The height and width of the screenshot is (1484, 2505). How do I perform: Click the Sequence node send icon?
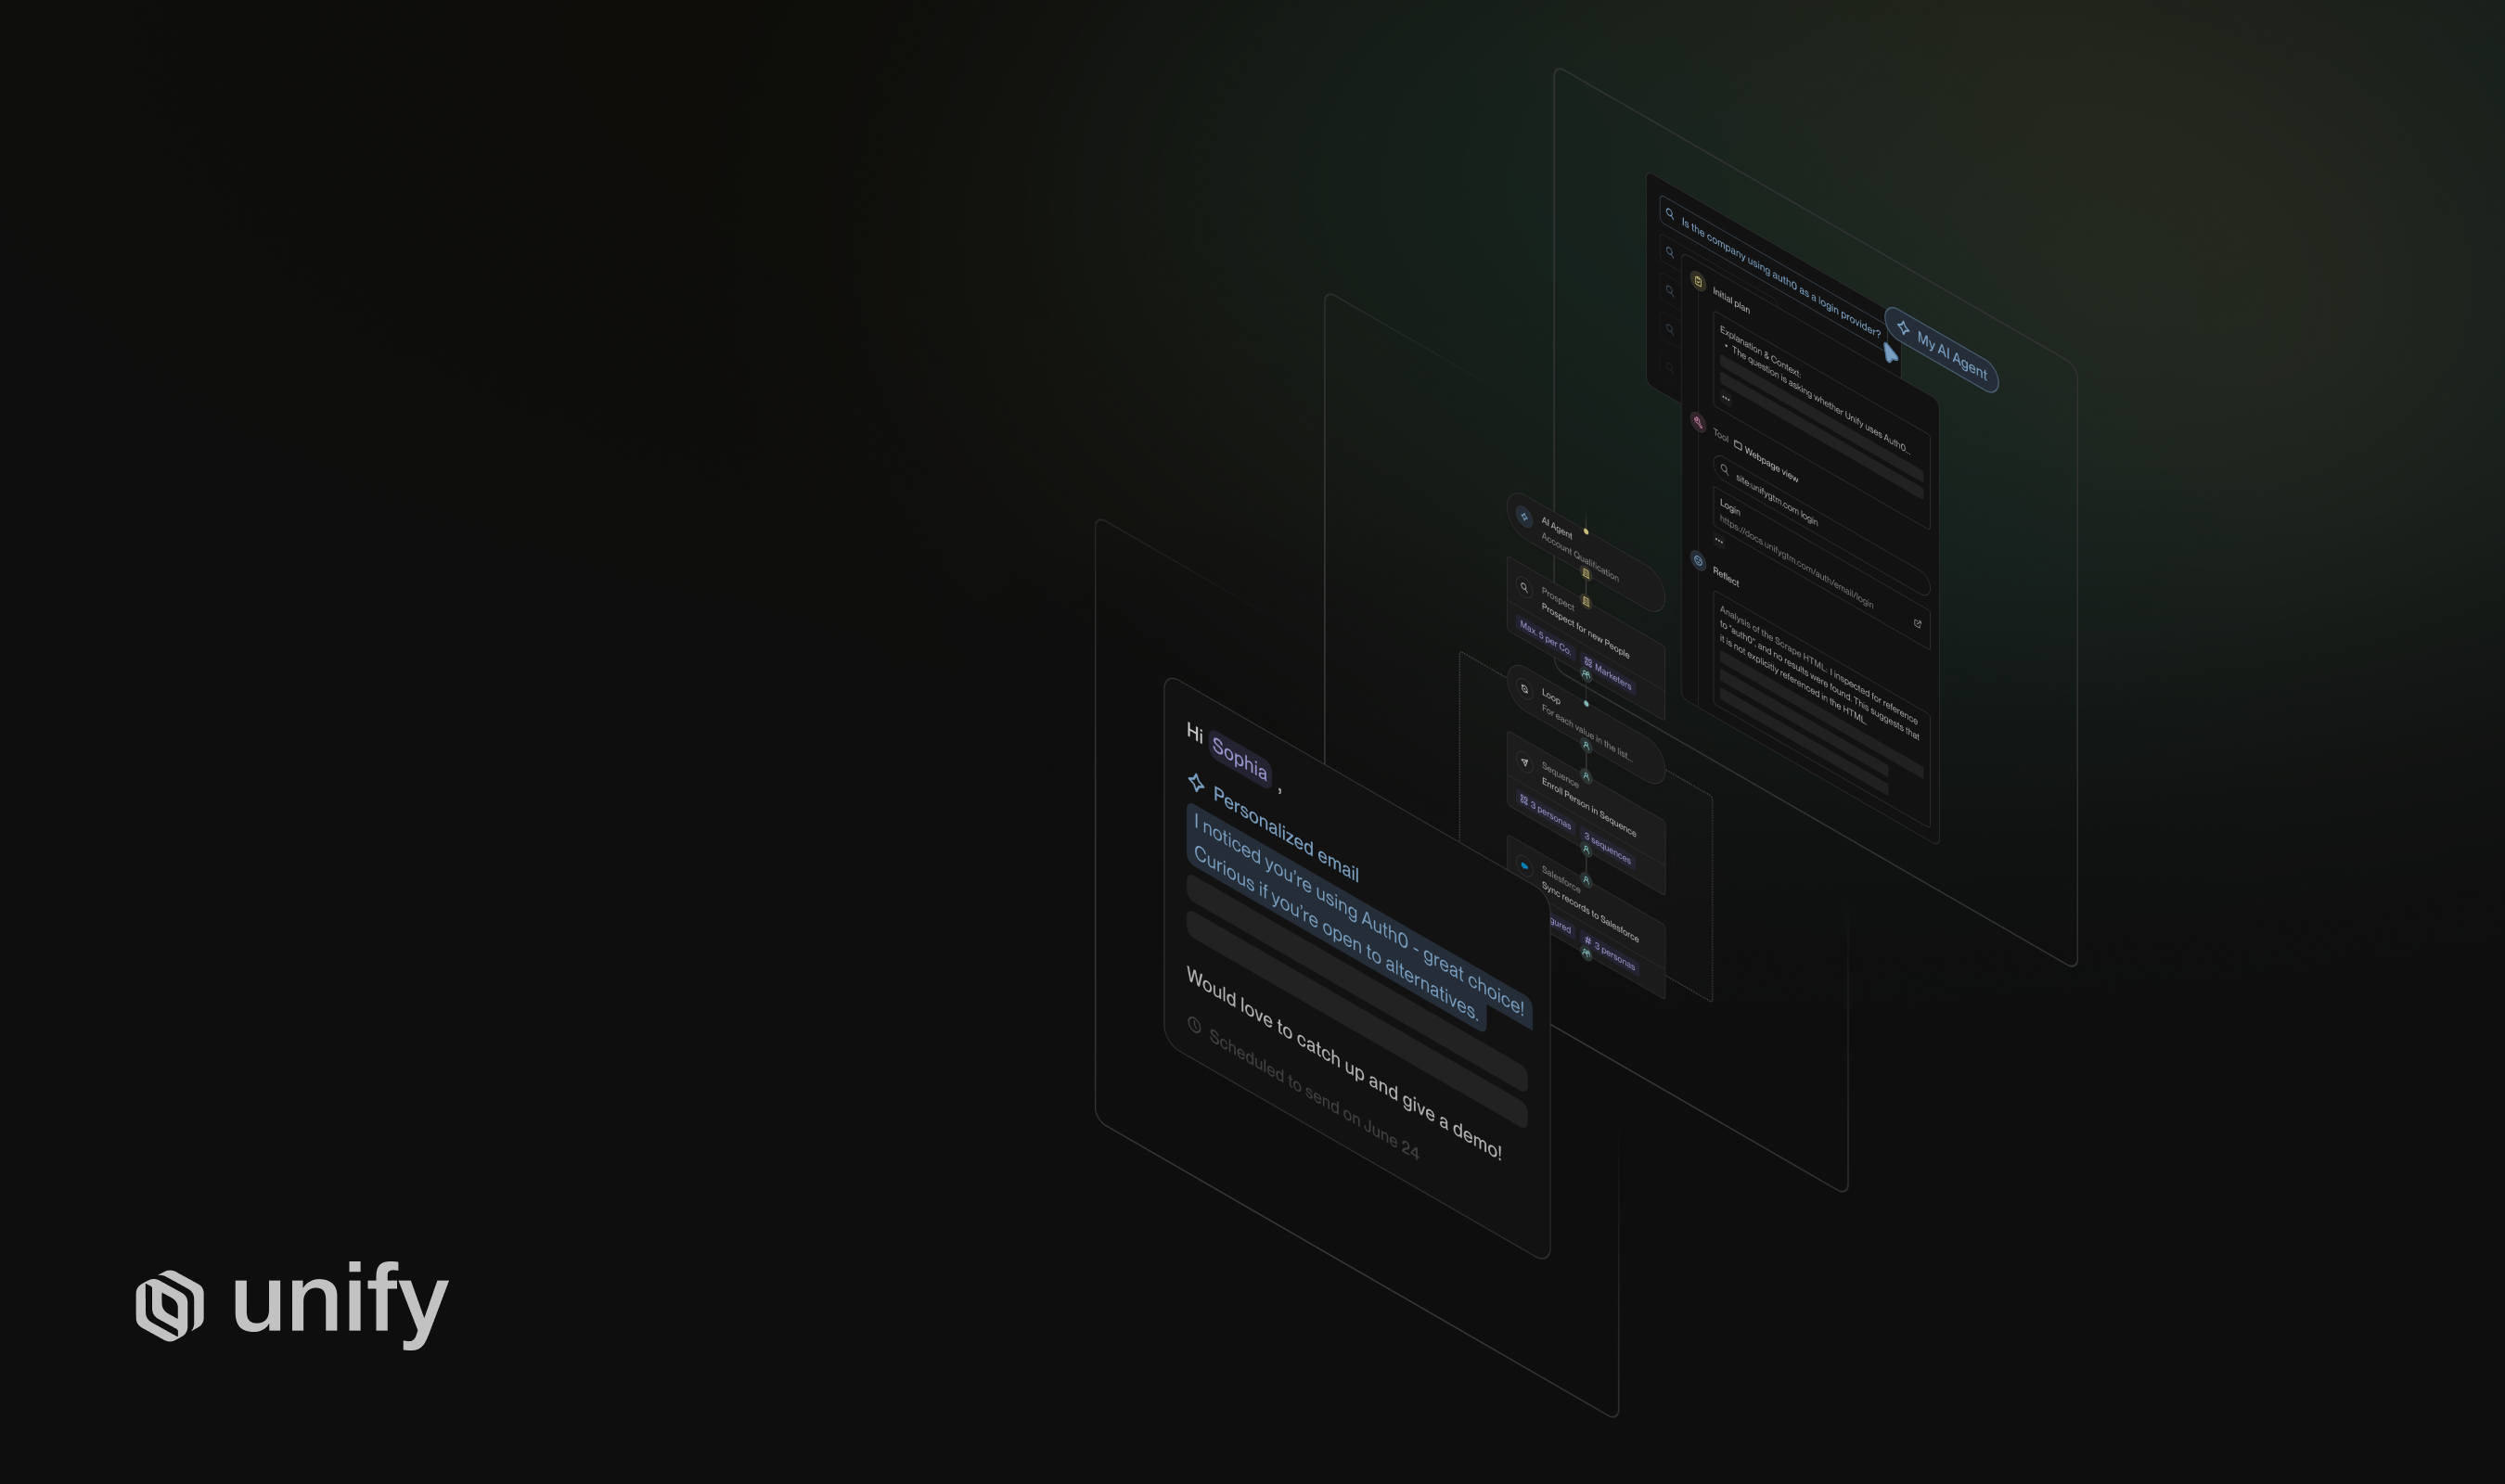click(1524, 763)
